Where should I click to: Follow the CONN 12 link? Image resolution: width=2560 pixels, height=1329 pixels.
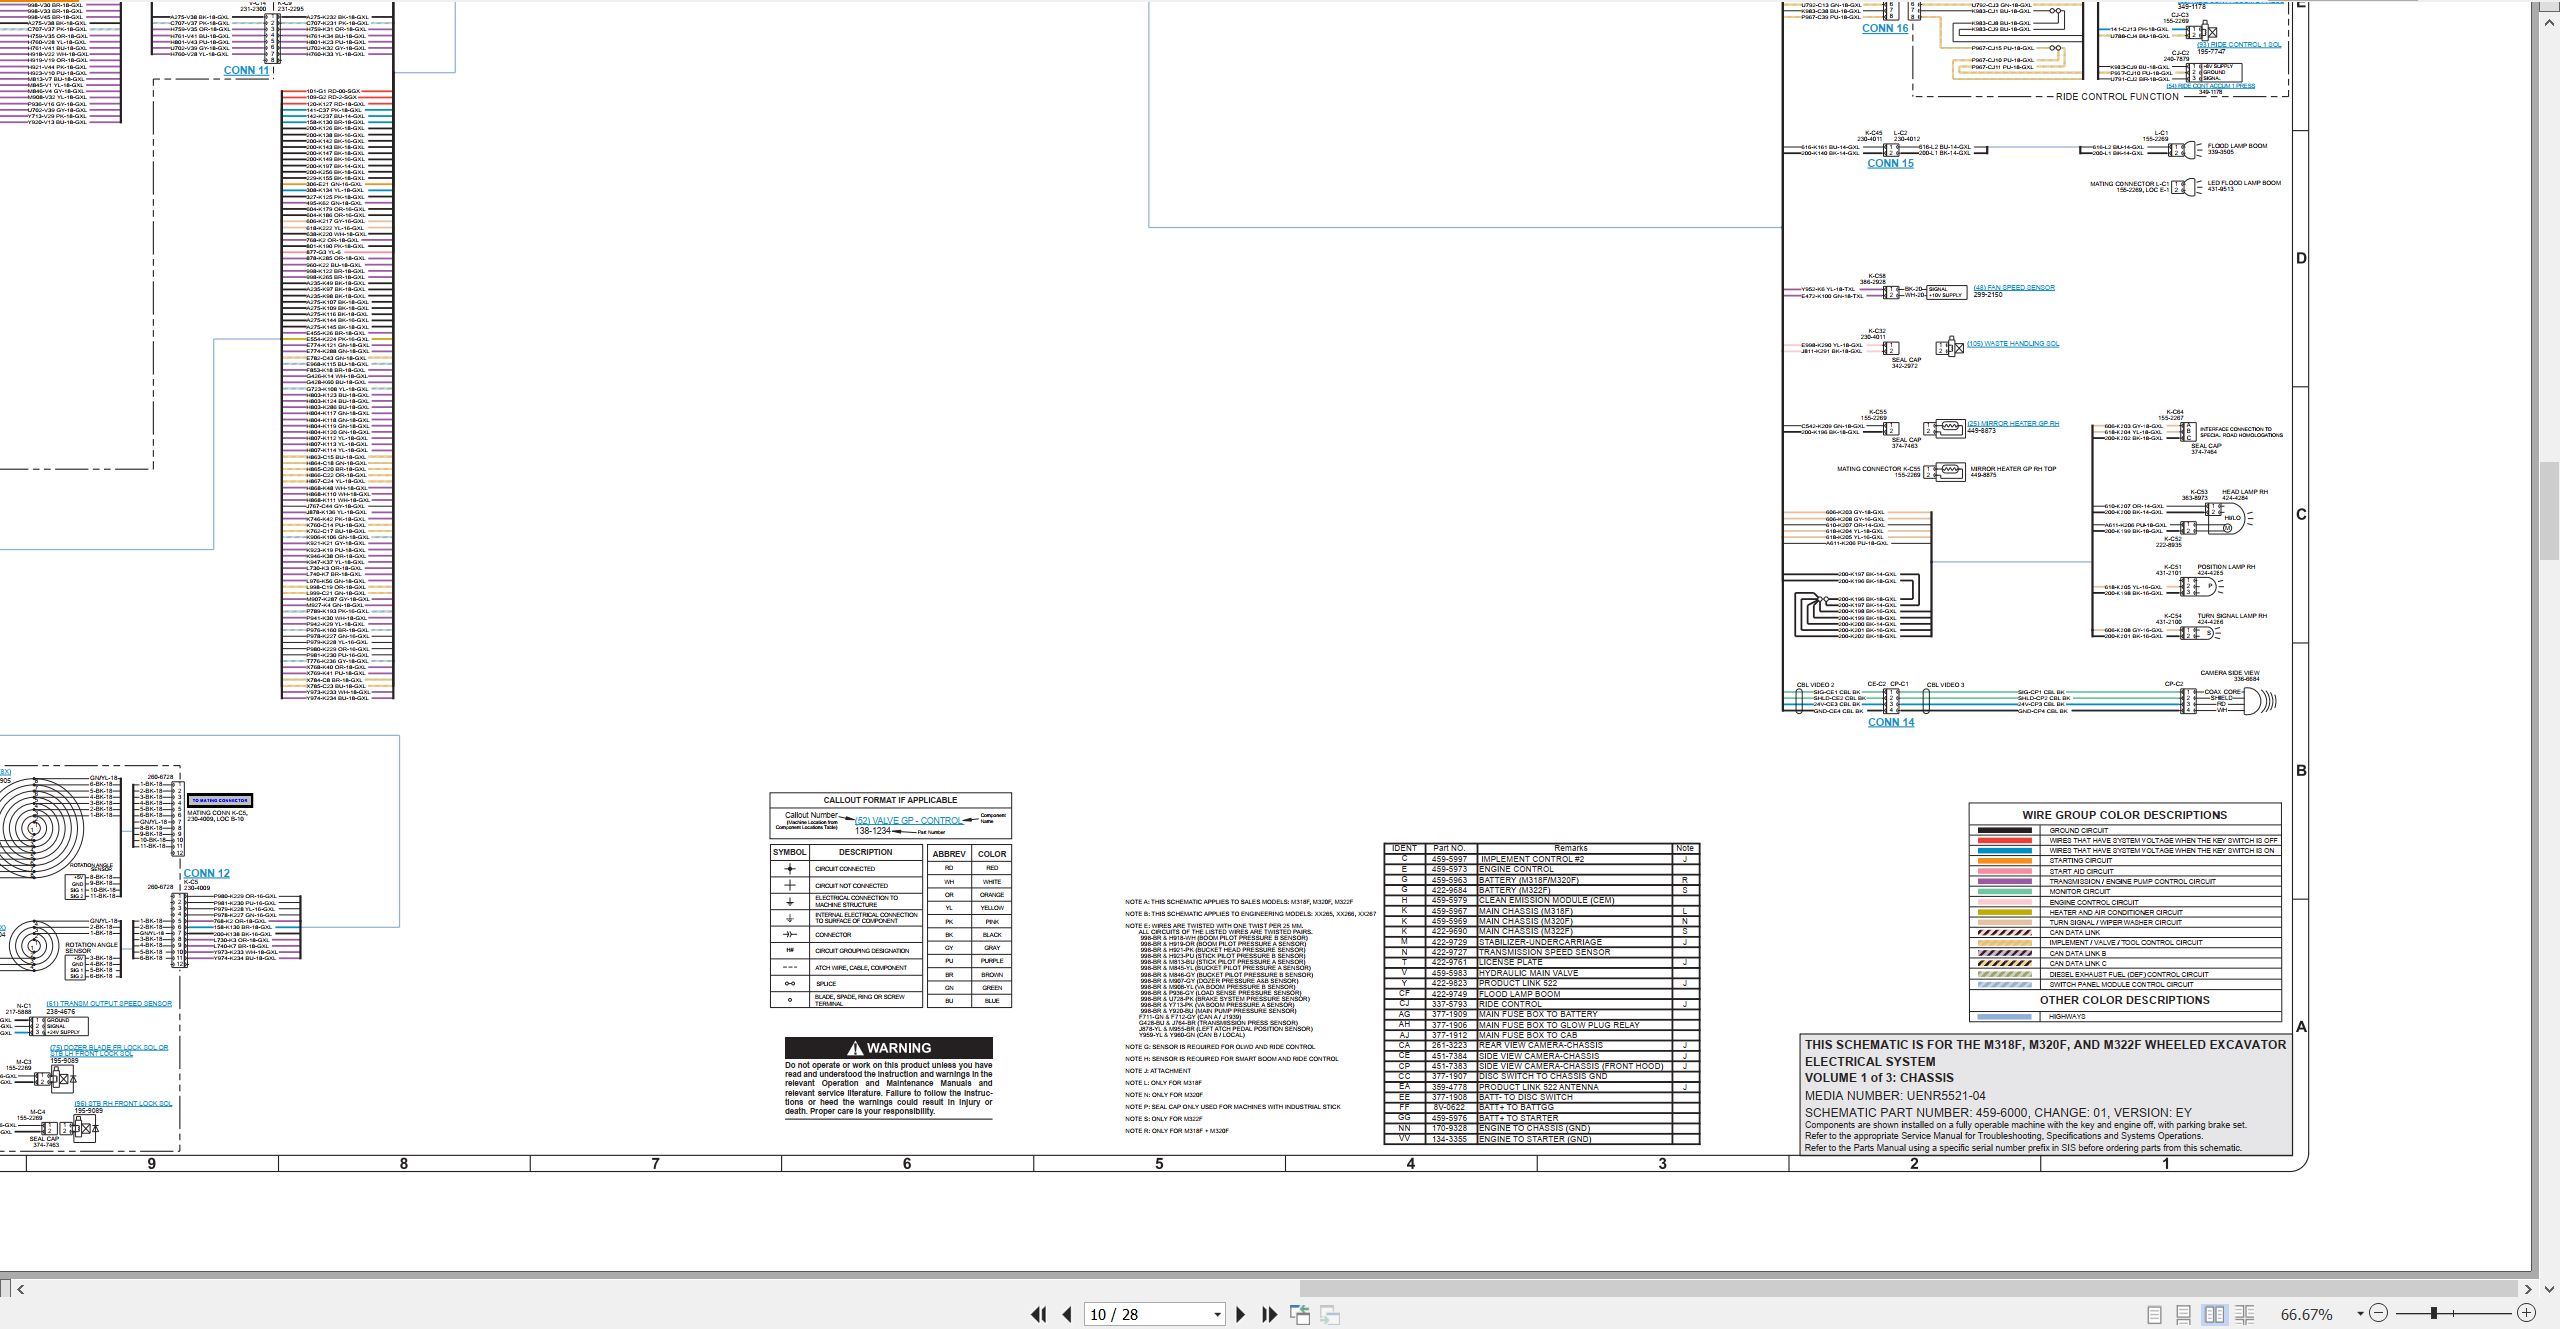[206, 873]
